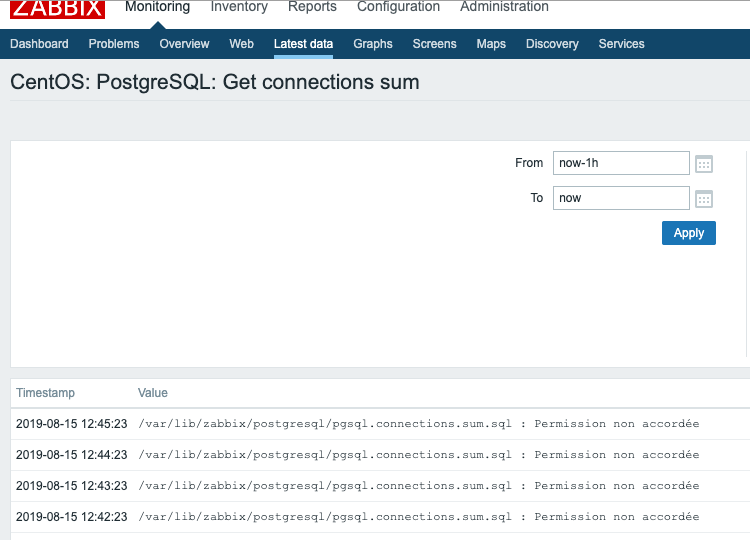750x540 pixels.
Task: Open the Graphs tab
Action: 373,44
